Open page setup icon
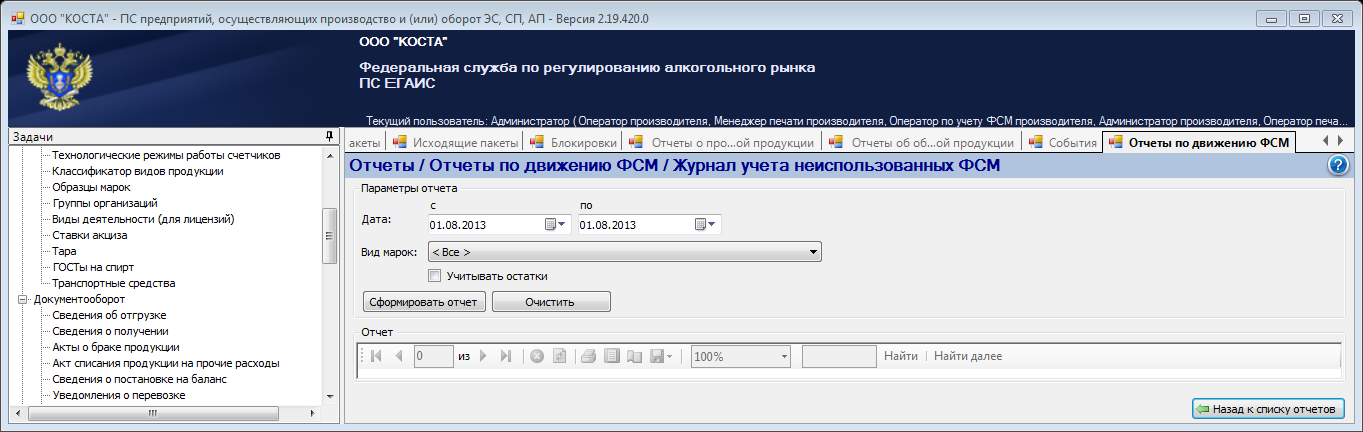 633,356
